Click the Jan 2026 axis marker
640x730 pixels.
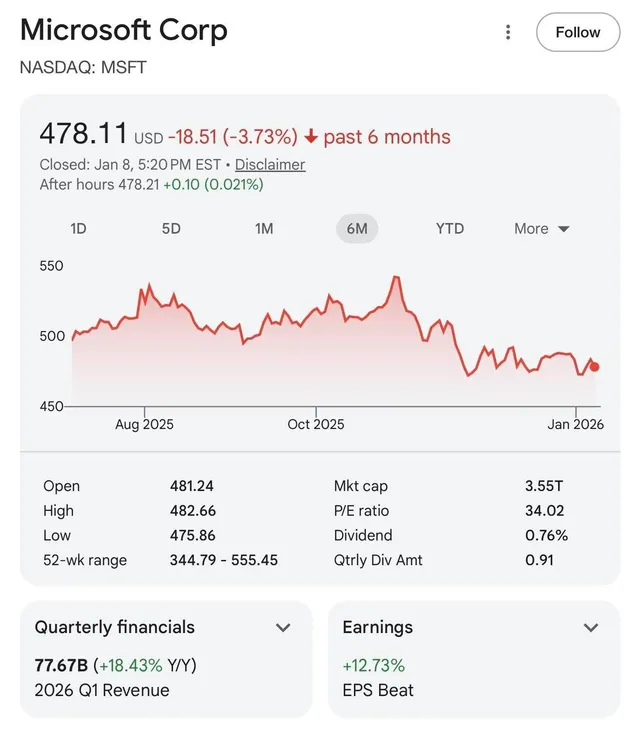575,424
